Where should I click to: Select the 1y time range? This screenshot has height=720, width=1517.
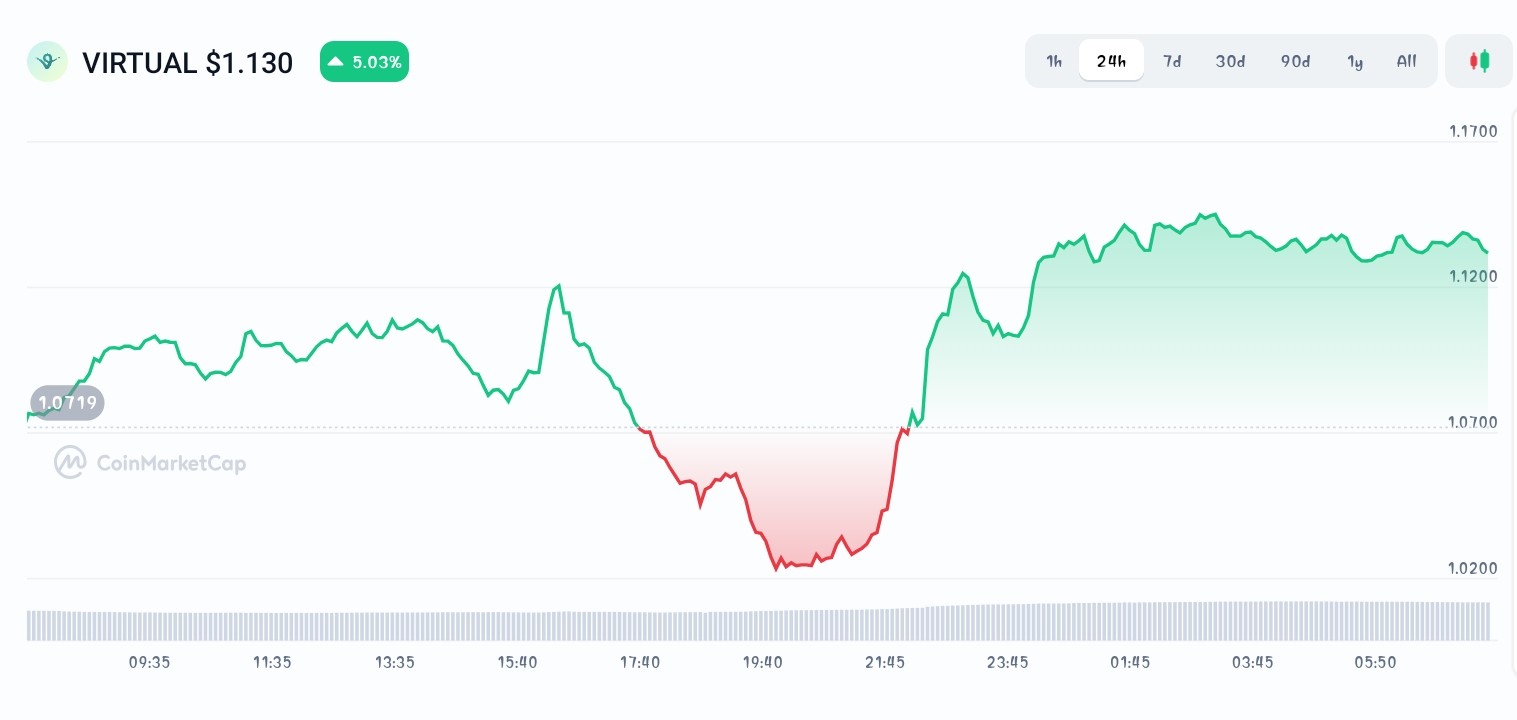point(1355,61)
